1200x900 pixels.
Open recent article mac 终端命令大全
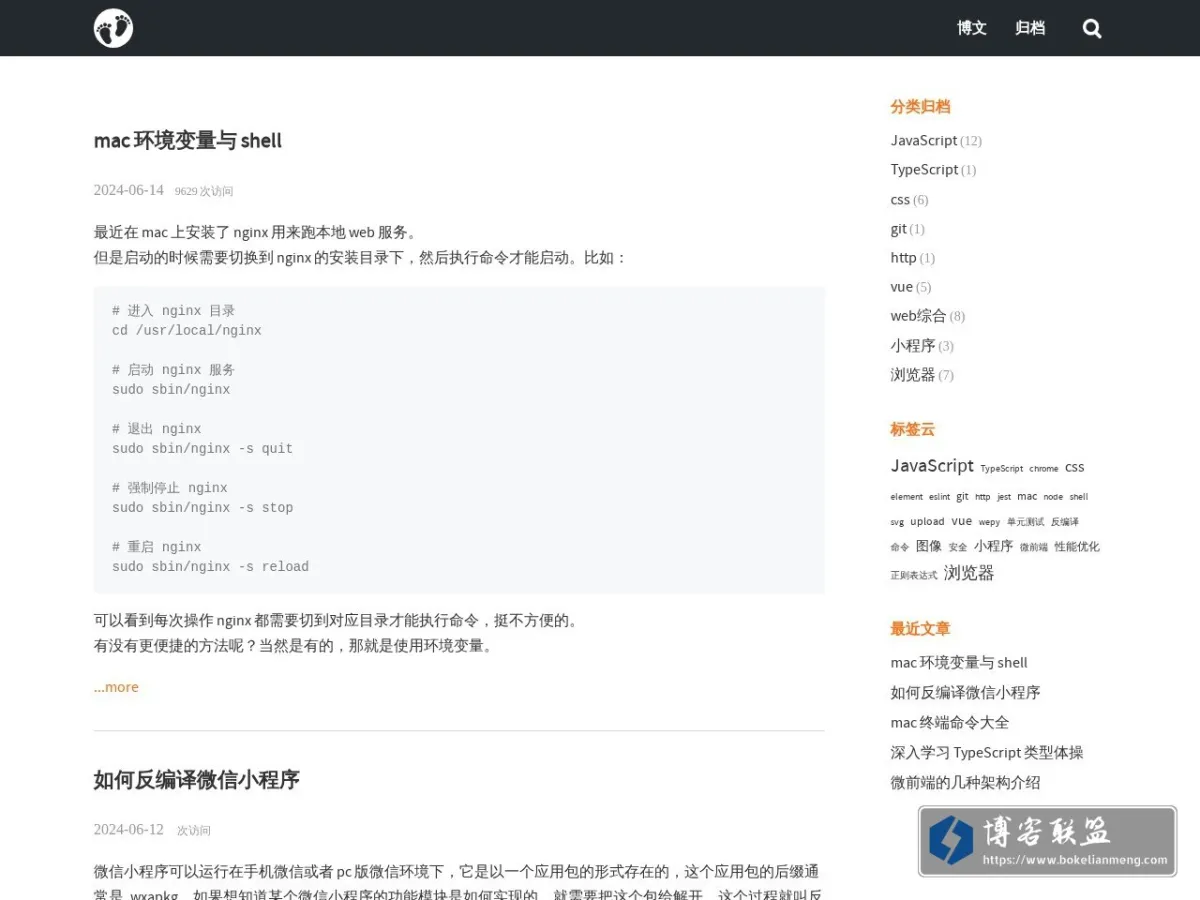tap(950, 723)
